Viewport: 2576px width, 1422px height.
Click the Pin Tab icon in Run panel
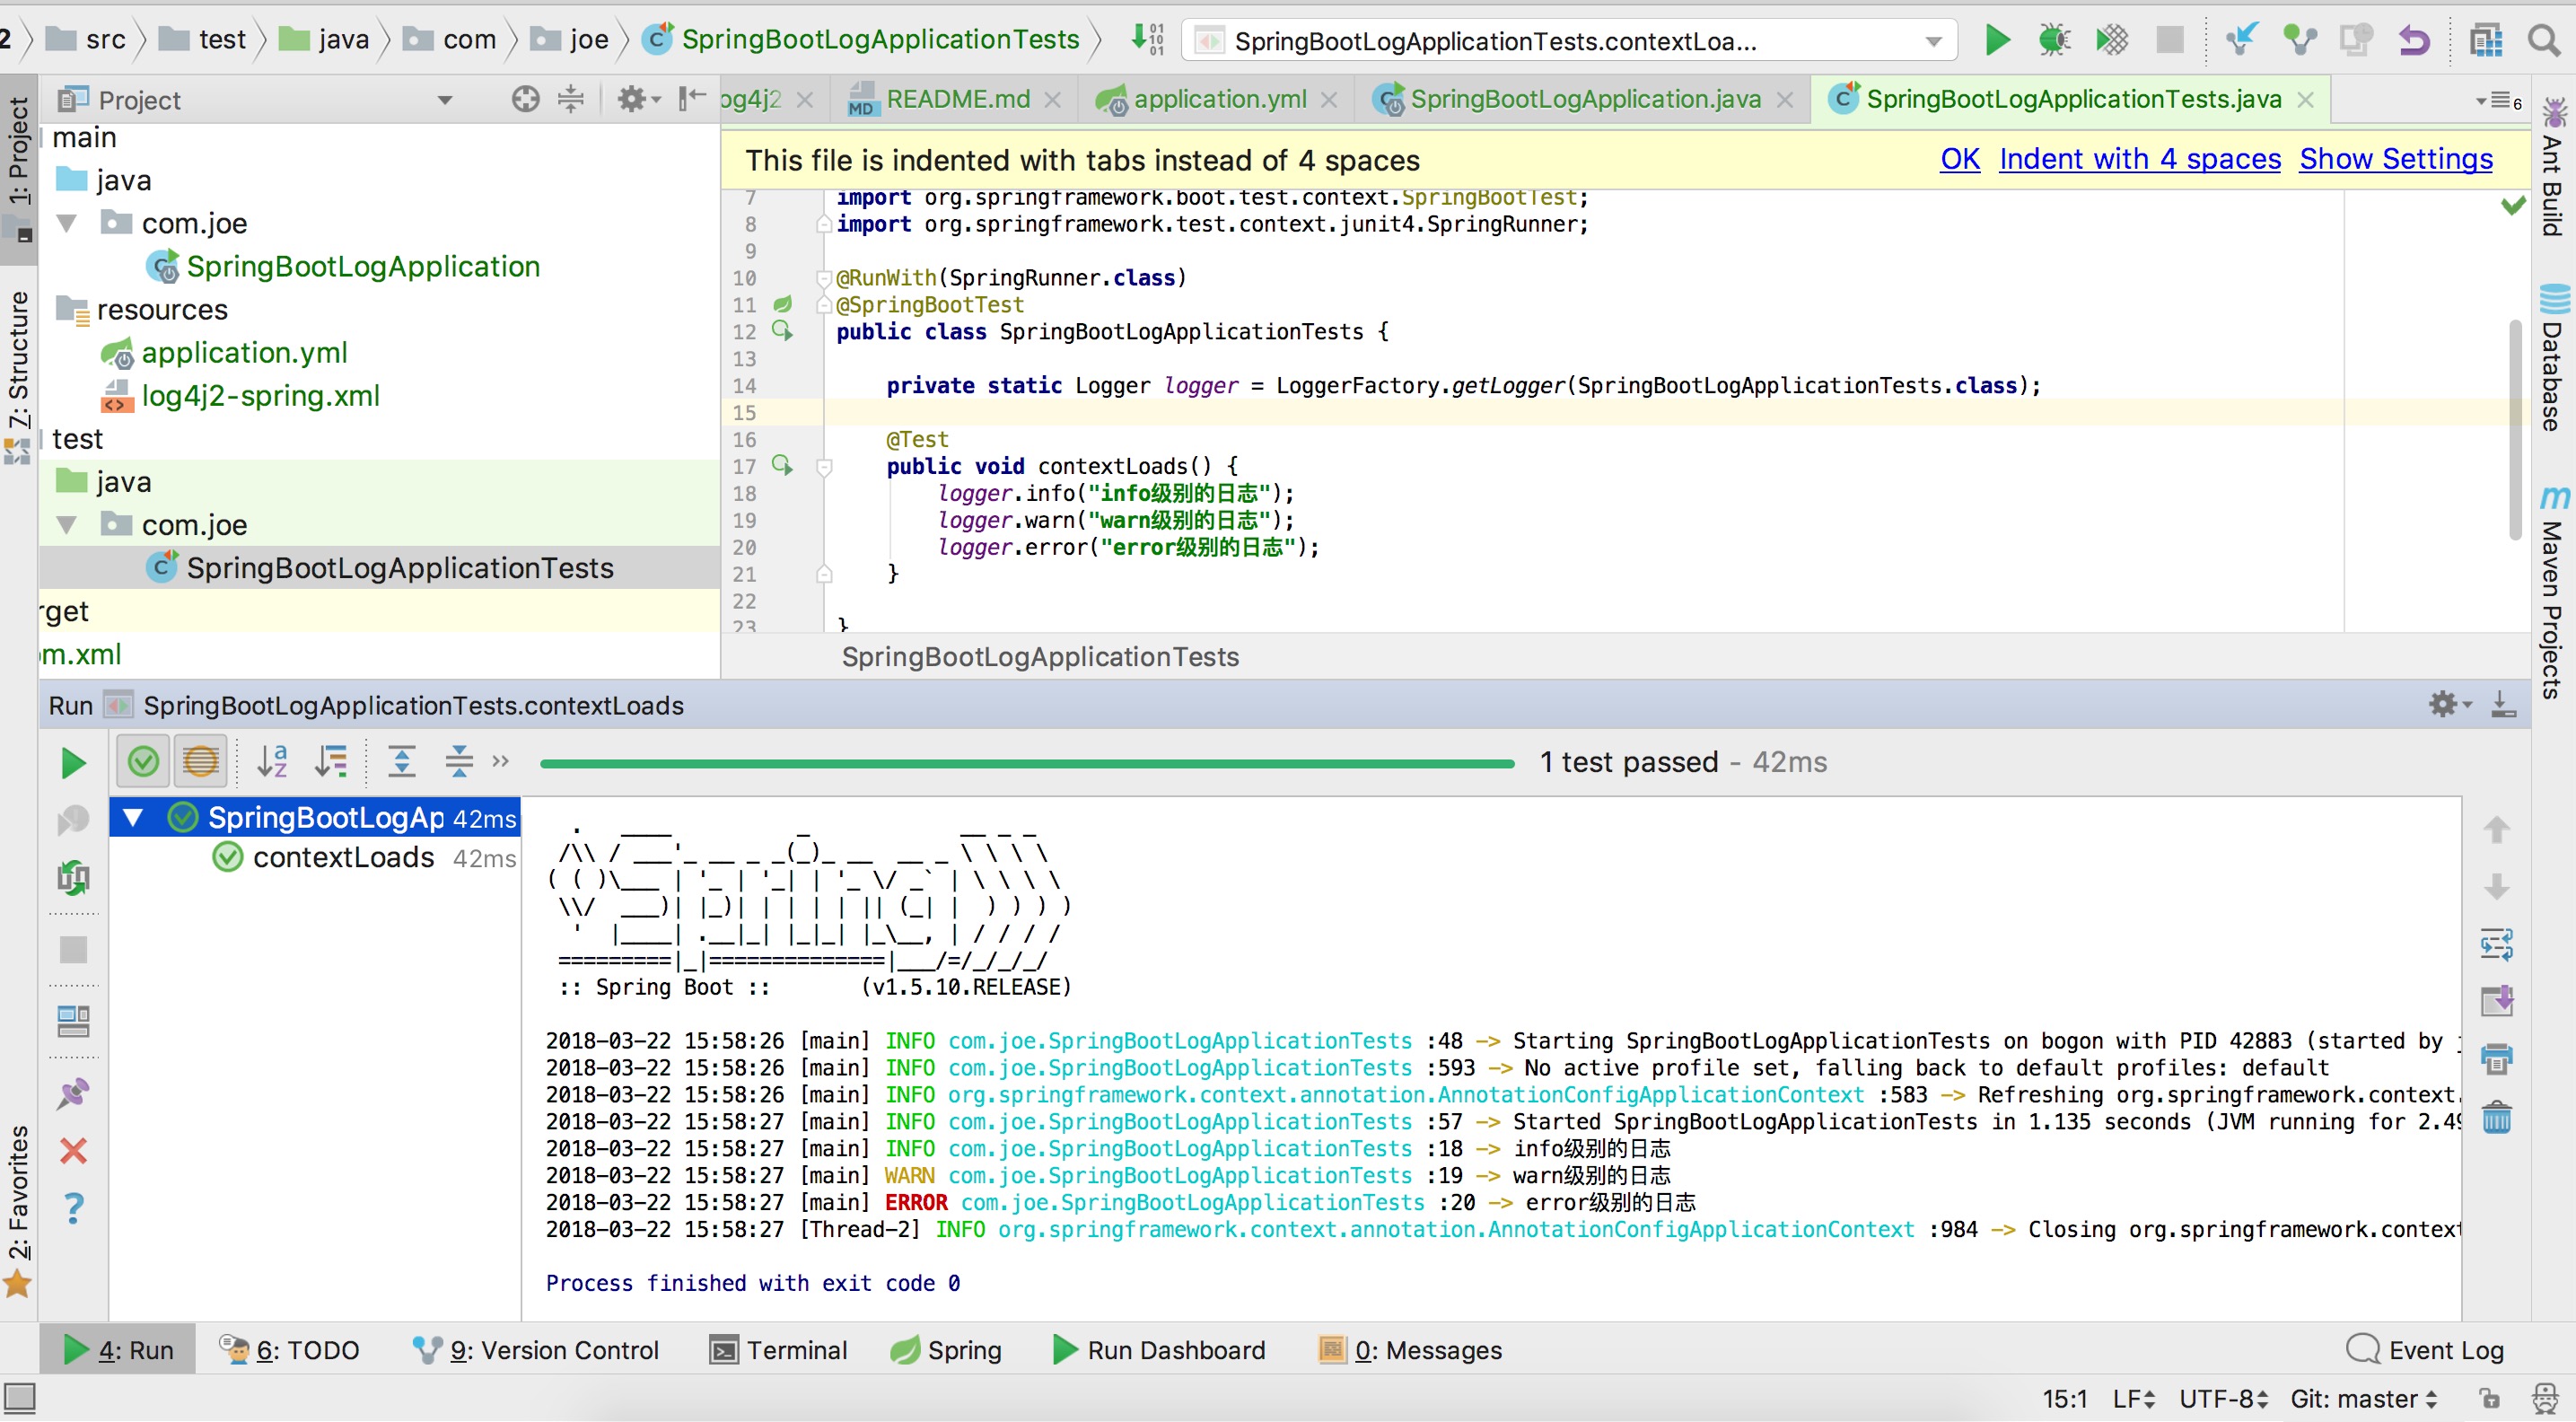[x=73, y=1093]
